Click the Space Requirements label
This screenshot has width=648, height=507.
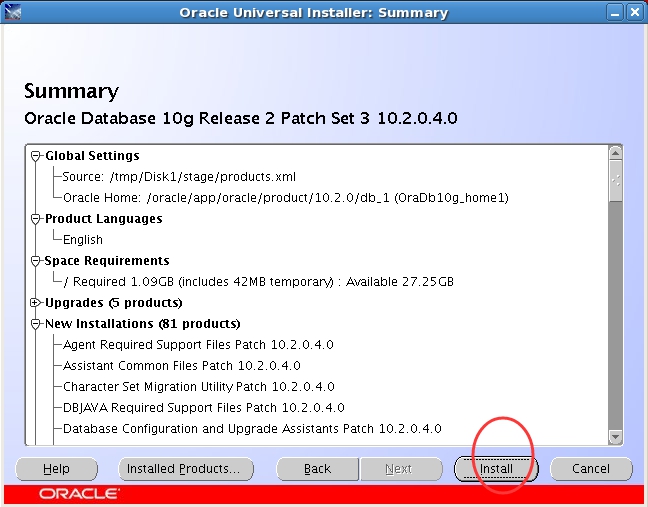click(x=107, y=261)
